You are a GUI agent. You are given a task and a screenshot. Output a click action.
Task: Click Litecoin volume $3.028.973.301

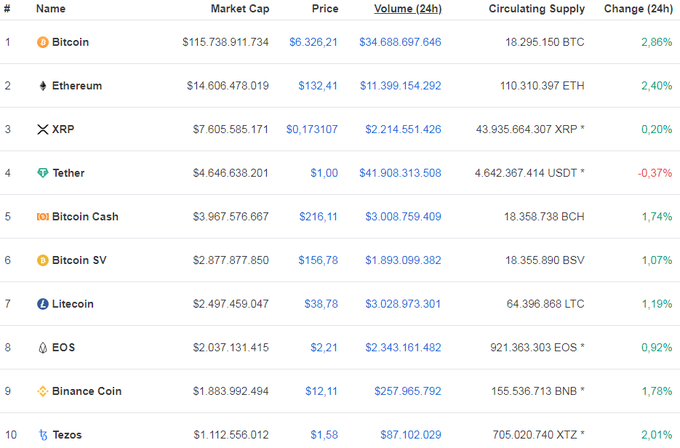[403, 304]
